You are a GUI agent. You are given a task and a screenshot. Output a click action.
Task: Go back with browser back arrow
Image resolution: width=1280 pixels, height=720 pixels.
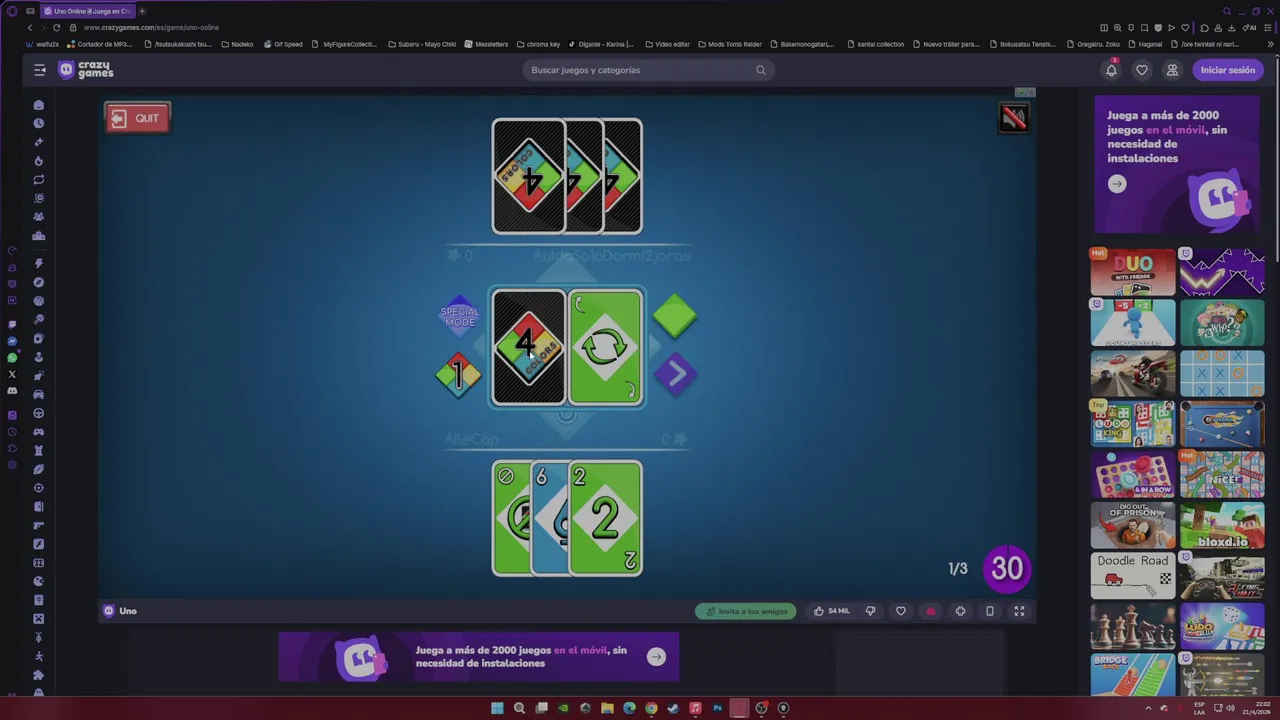click(x=30, y=27)
